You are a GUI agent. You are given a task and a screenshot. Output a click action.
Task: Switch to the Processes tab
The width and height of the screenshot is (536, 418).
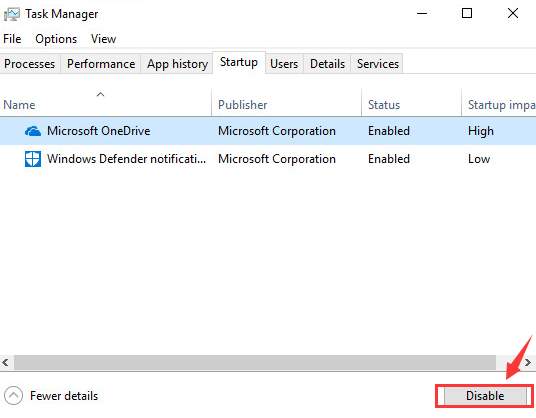click(x=30, y=64)
